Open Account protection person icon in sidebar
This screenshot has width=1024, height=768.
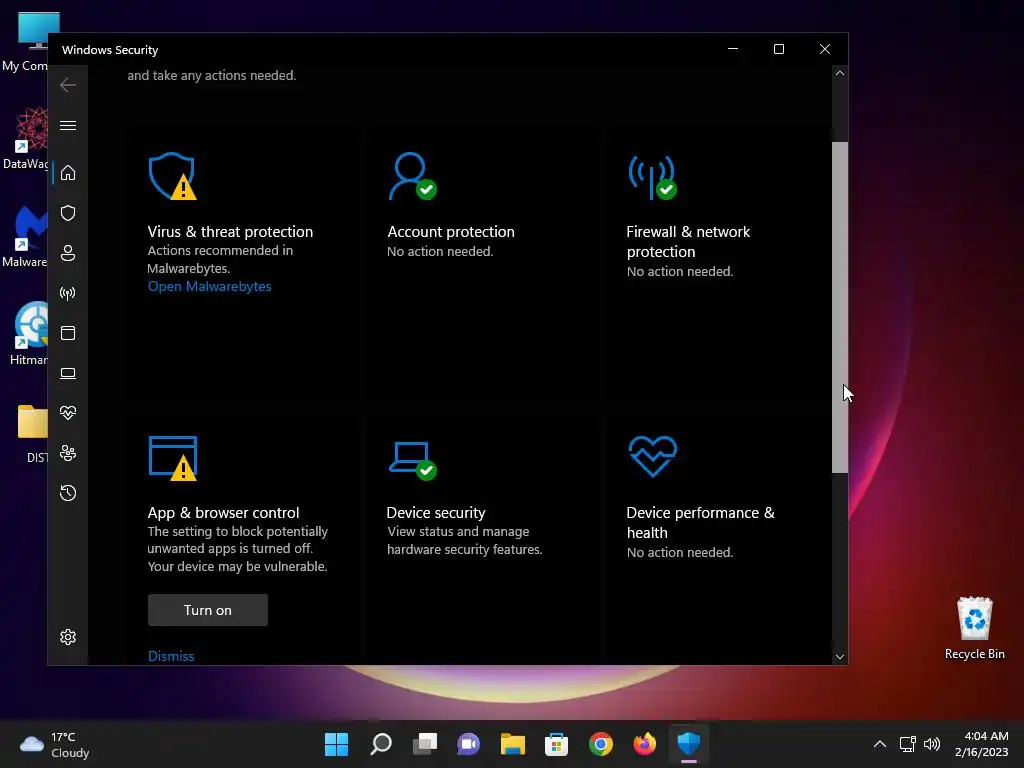tap(68, 253)
